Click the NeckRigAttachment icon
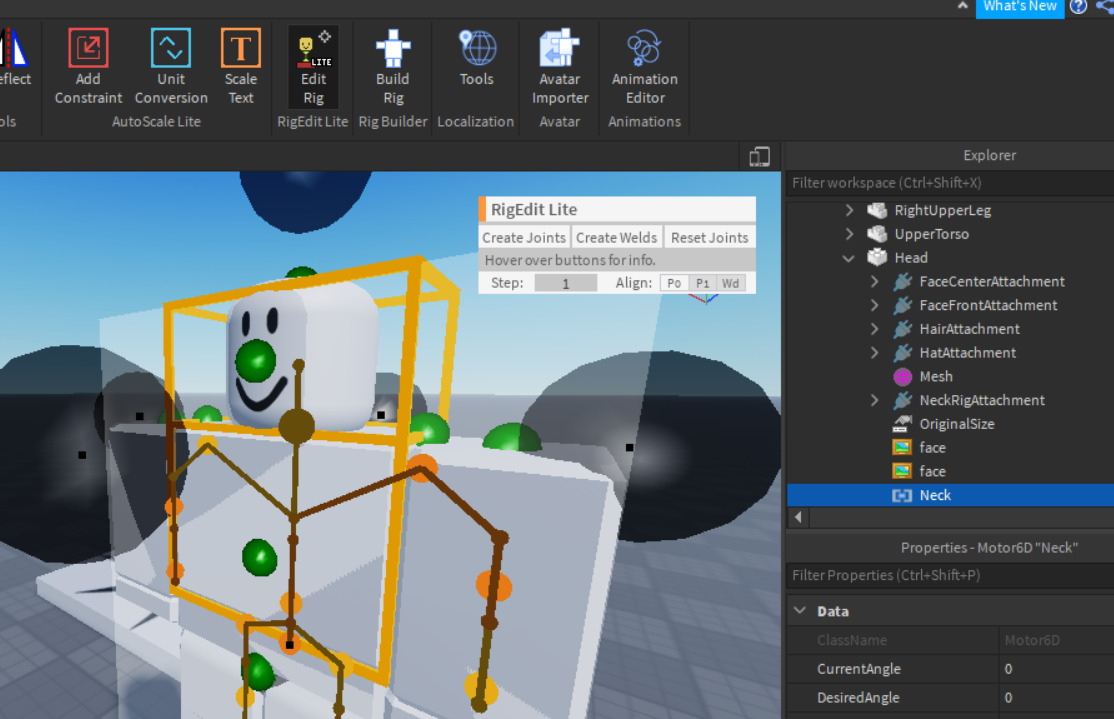The height and width of the screenshot is (719, 1114). 902,400
